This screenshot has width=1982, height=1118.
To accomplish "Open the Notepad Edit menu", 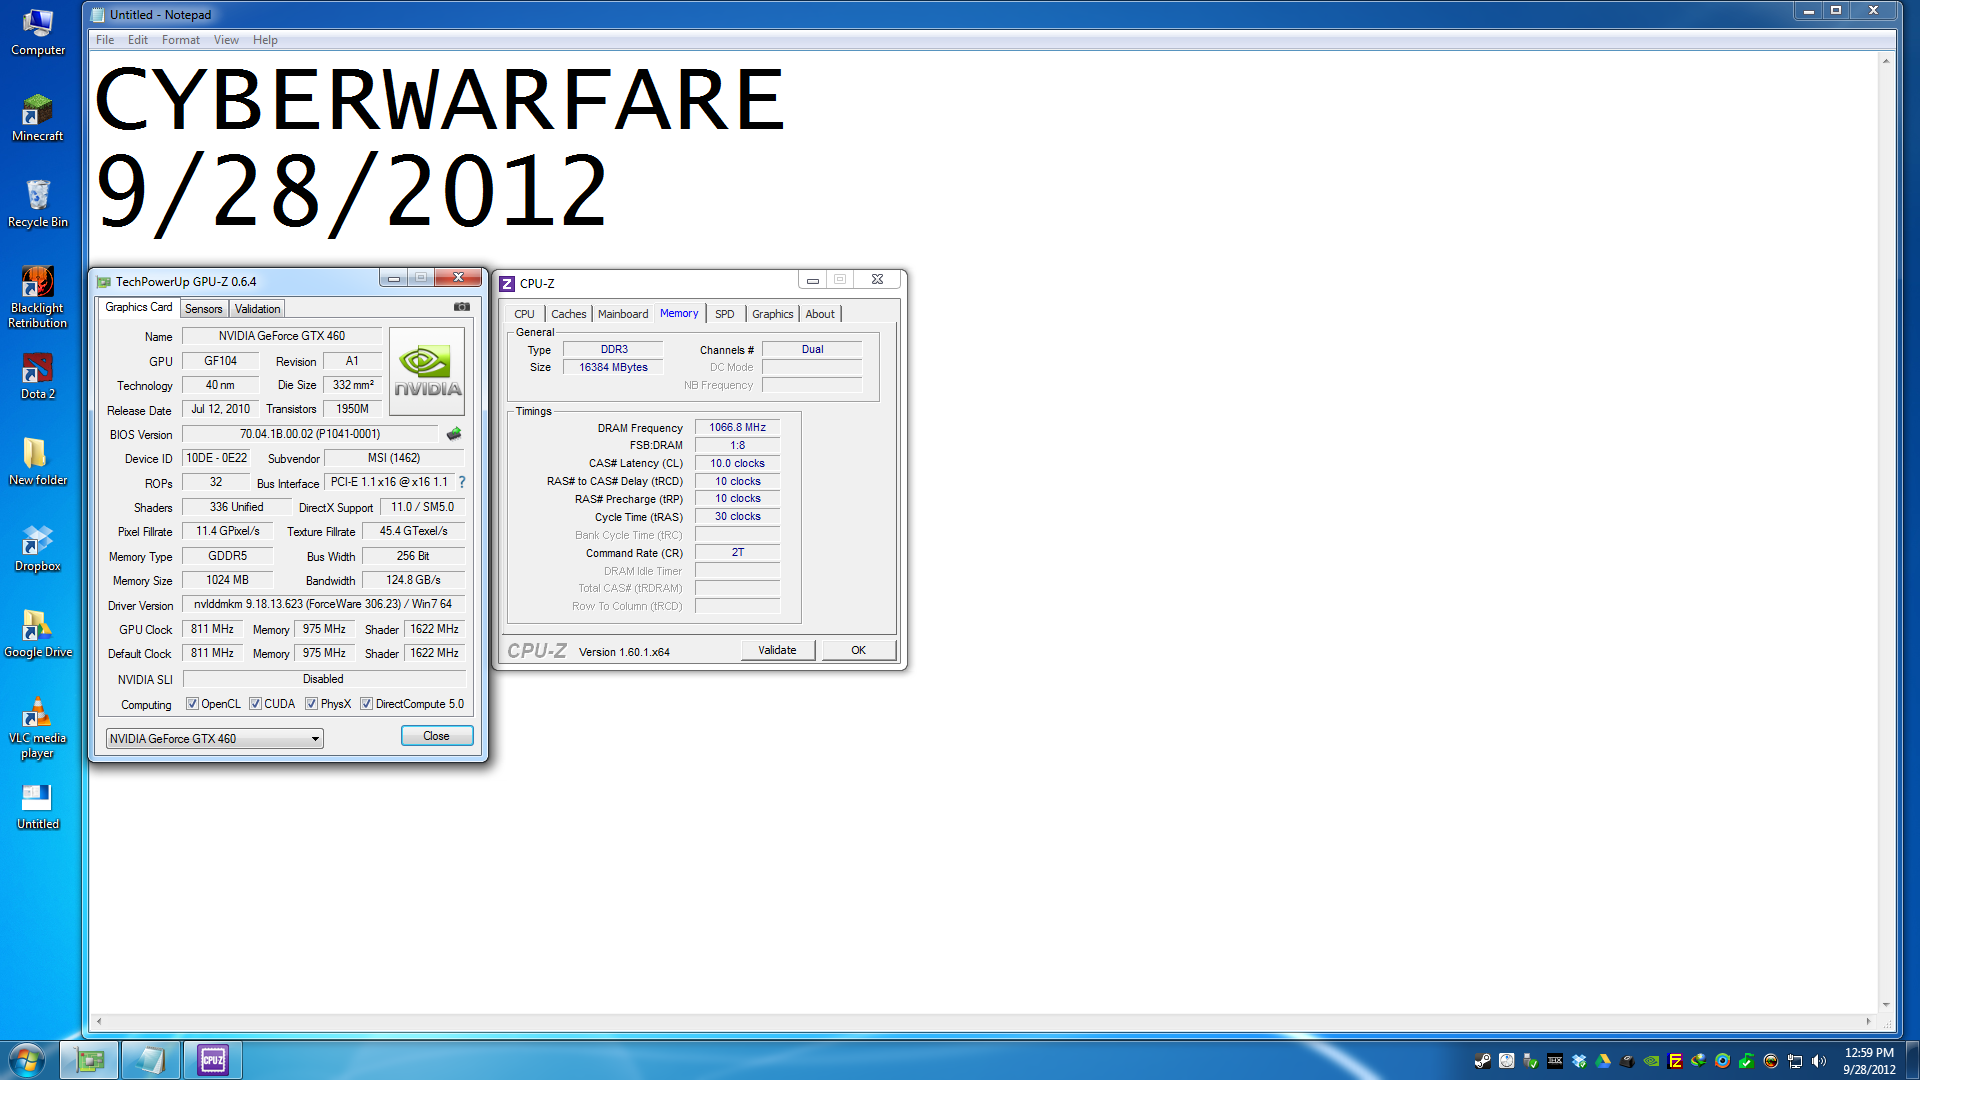I will (138, 40).
